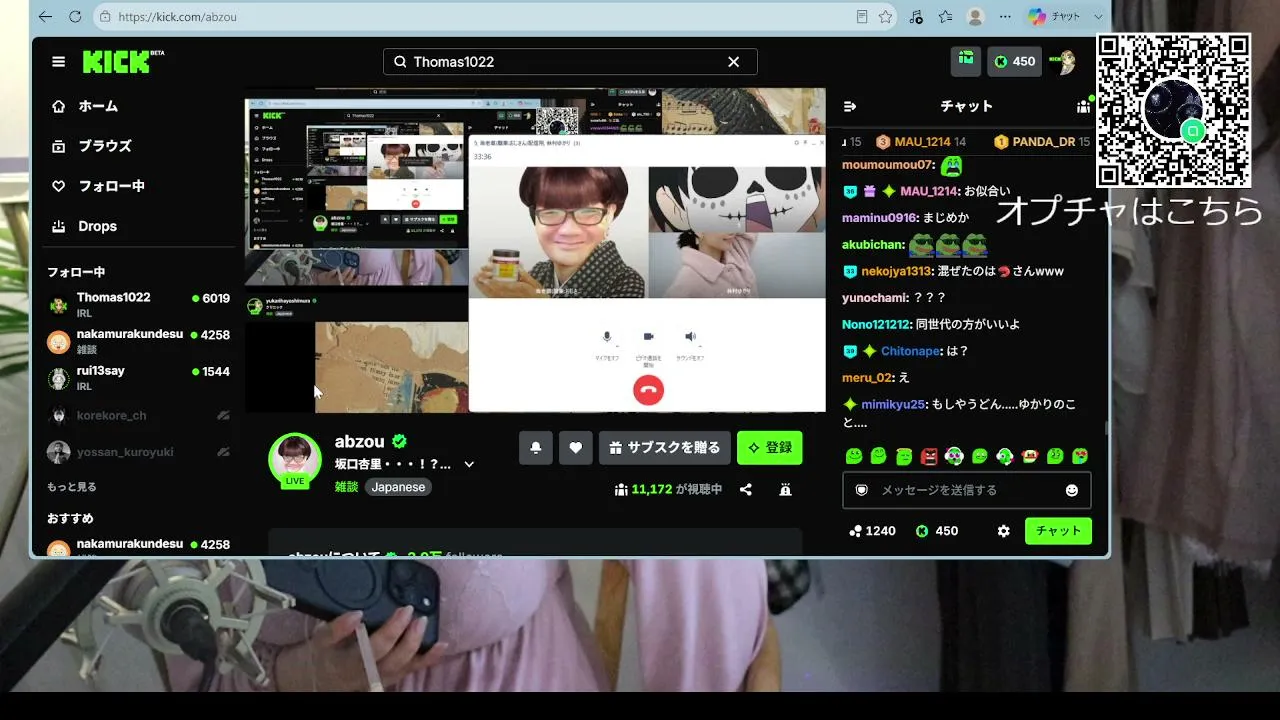The image size is (1280, 720).
Task: Select the first green smiling emote
Action: pos(854,456)
